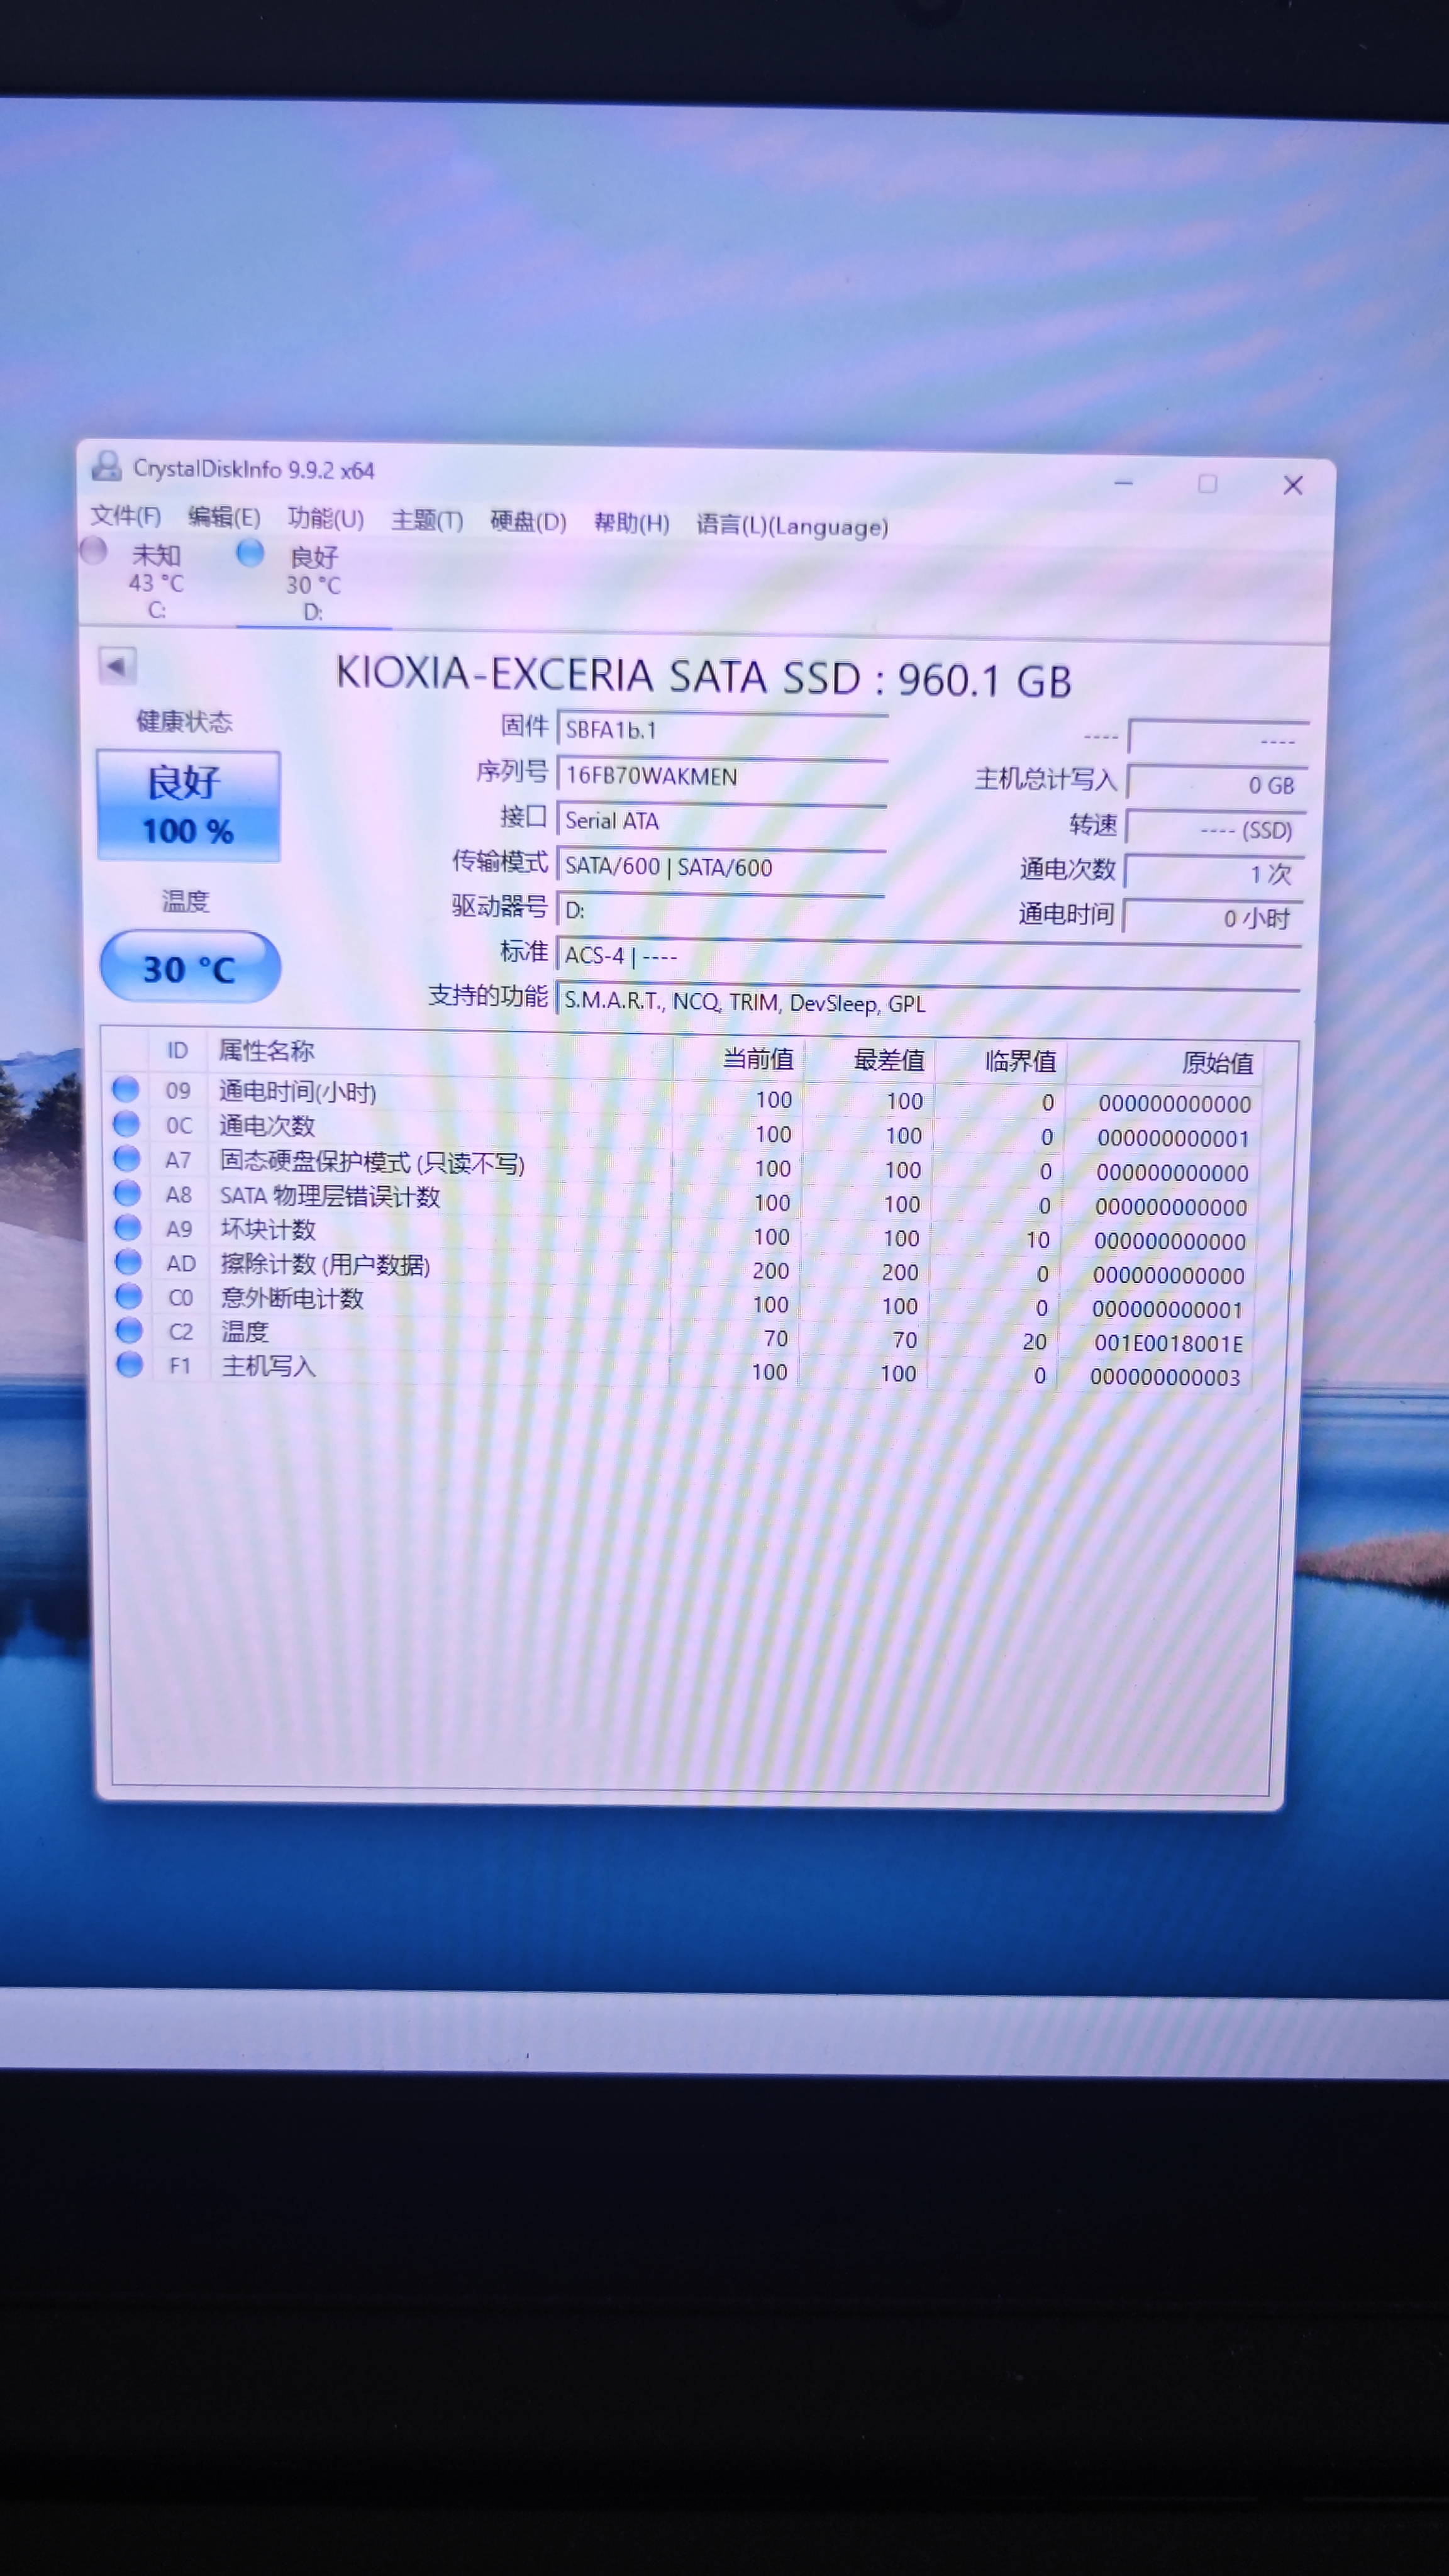Click current value 200 in 擦除计数 row
The height and width of the screenshot is (2576, 1449).
point(771,1270)
